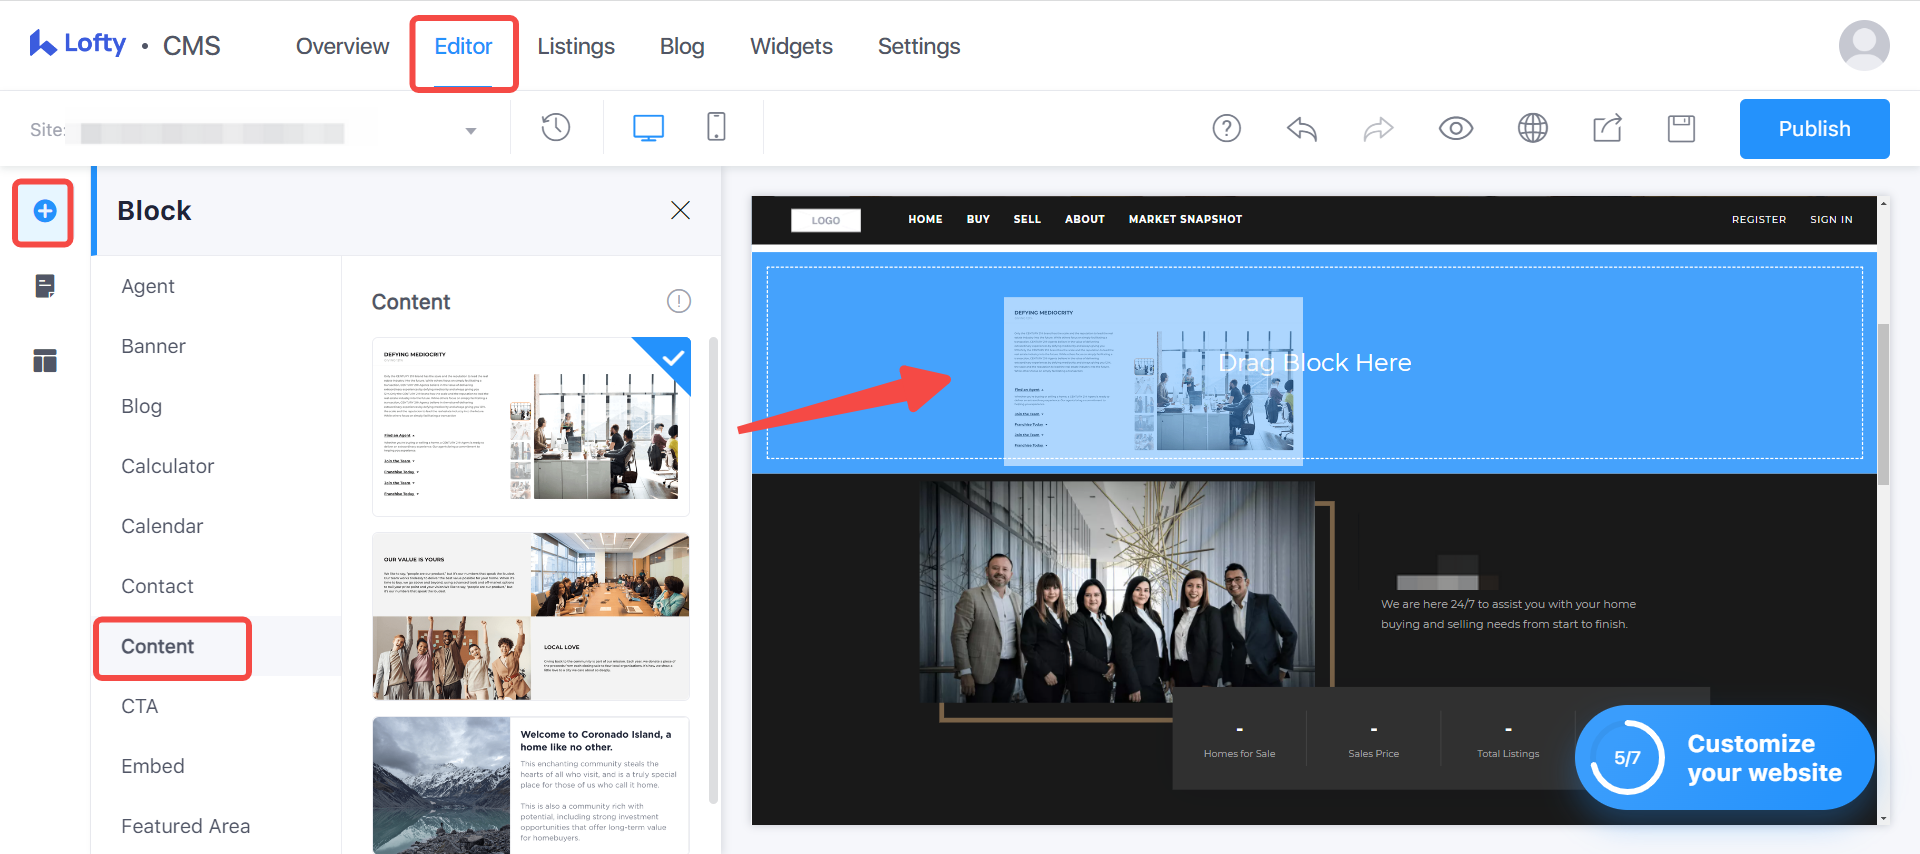Switch to mobile preview mode
This screenshot has width=1920, height=854.
point(716,127)
